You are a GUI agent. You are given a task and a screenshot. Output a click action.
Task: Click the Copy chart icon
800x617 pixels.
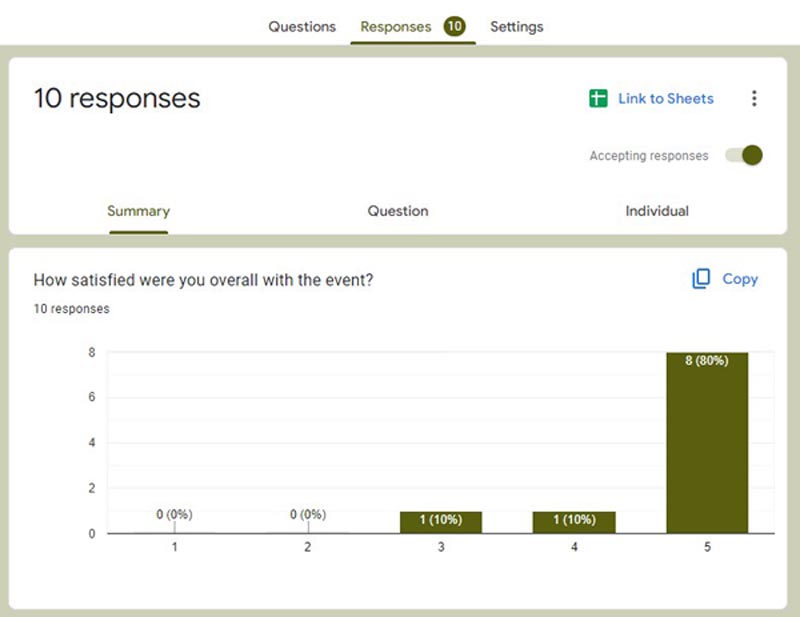click(701, 279)
